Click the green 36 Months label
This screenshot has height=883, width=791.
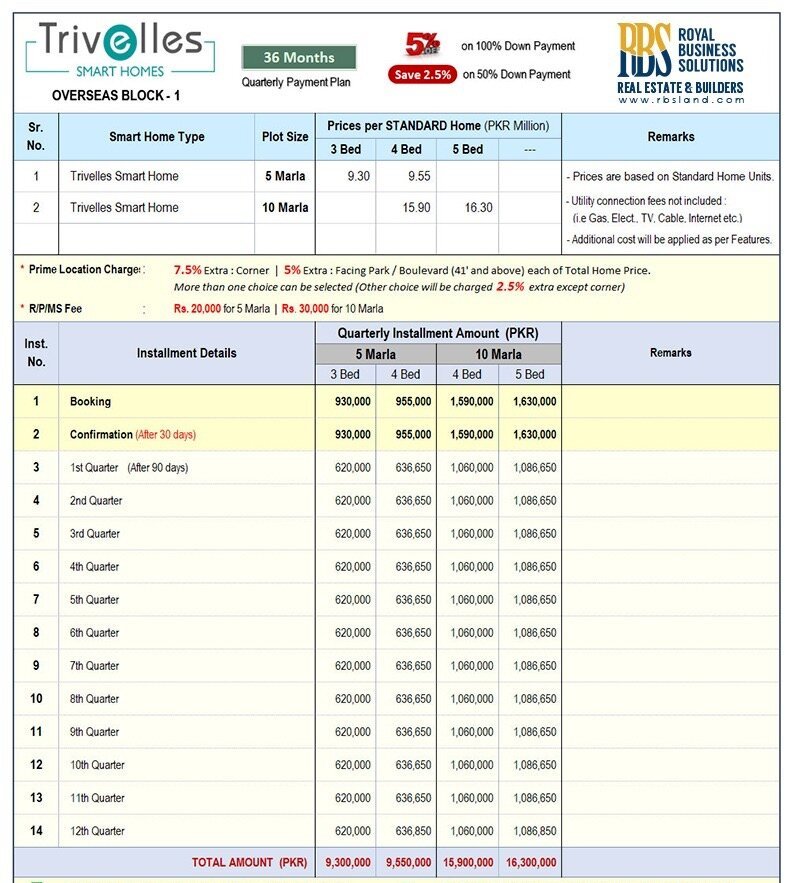[x=300, y=57]
